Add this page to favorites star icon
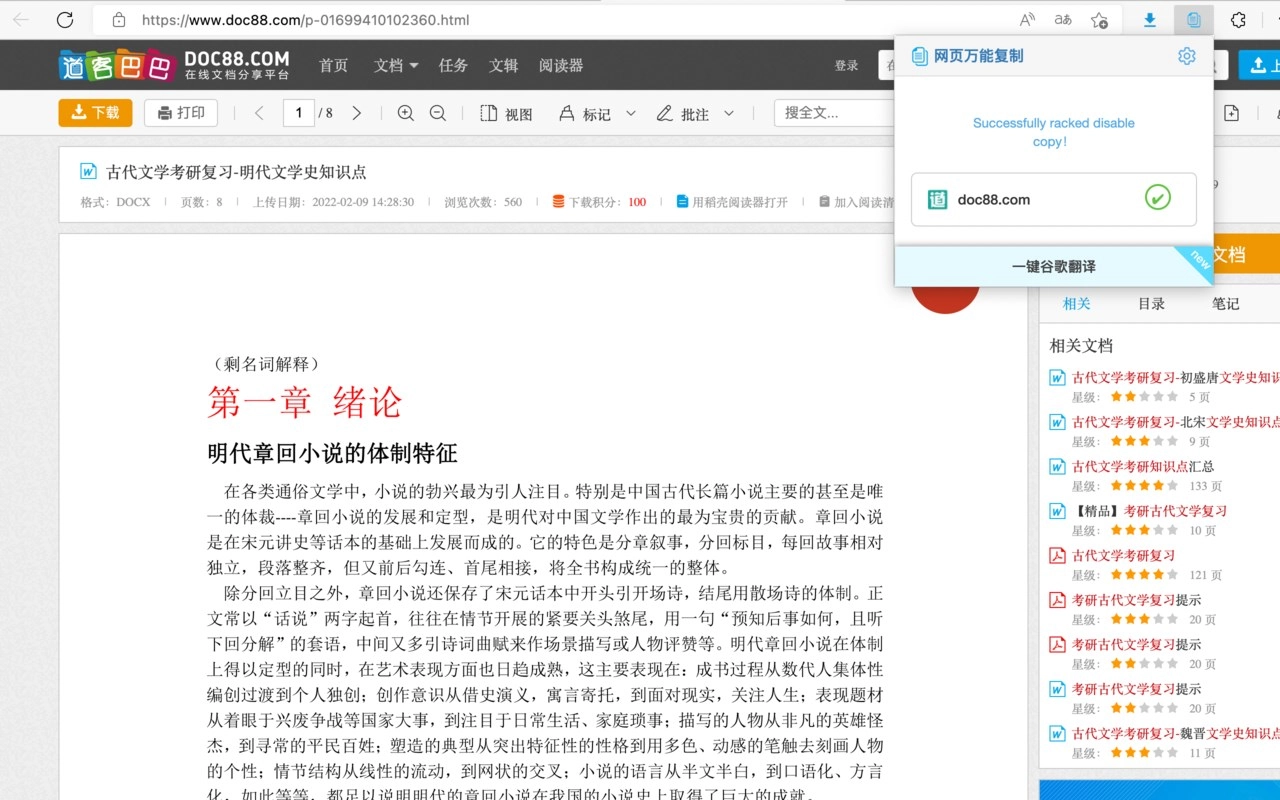Viewport: 1280px width, 800px height. tap(1099, 20)
